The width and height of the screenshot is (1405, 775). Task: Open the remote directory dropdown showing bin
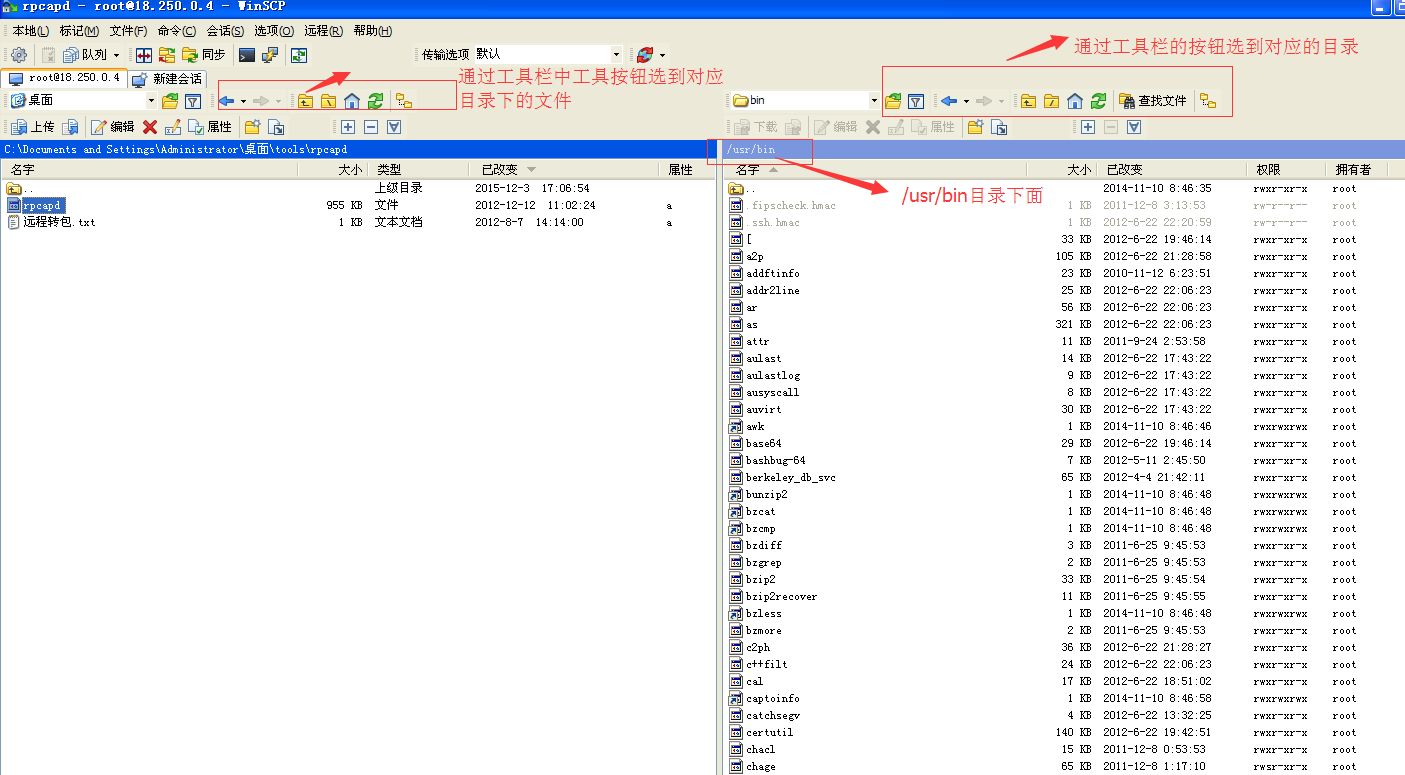805,100
